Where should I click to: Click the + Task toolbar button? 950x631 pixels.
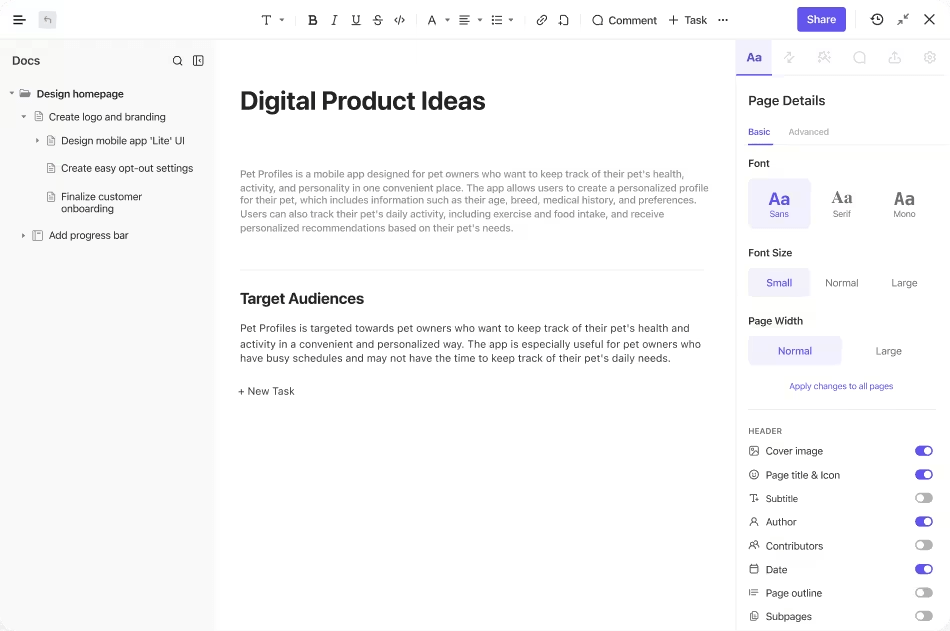click(x=688, y=20)
